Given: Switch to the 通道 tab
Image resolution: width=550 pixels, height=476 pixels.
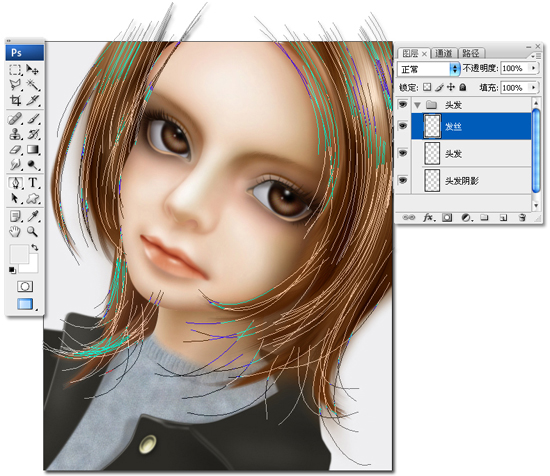Looking at the screenshot, I should [x=444, y=53].
